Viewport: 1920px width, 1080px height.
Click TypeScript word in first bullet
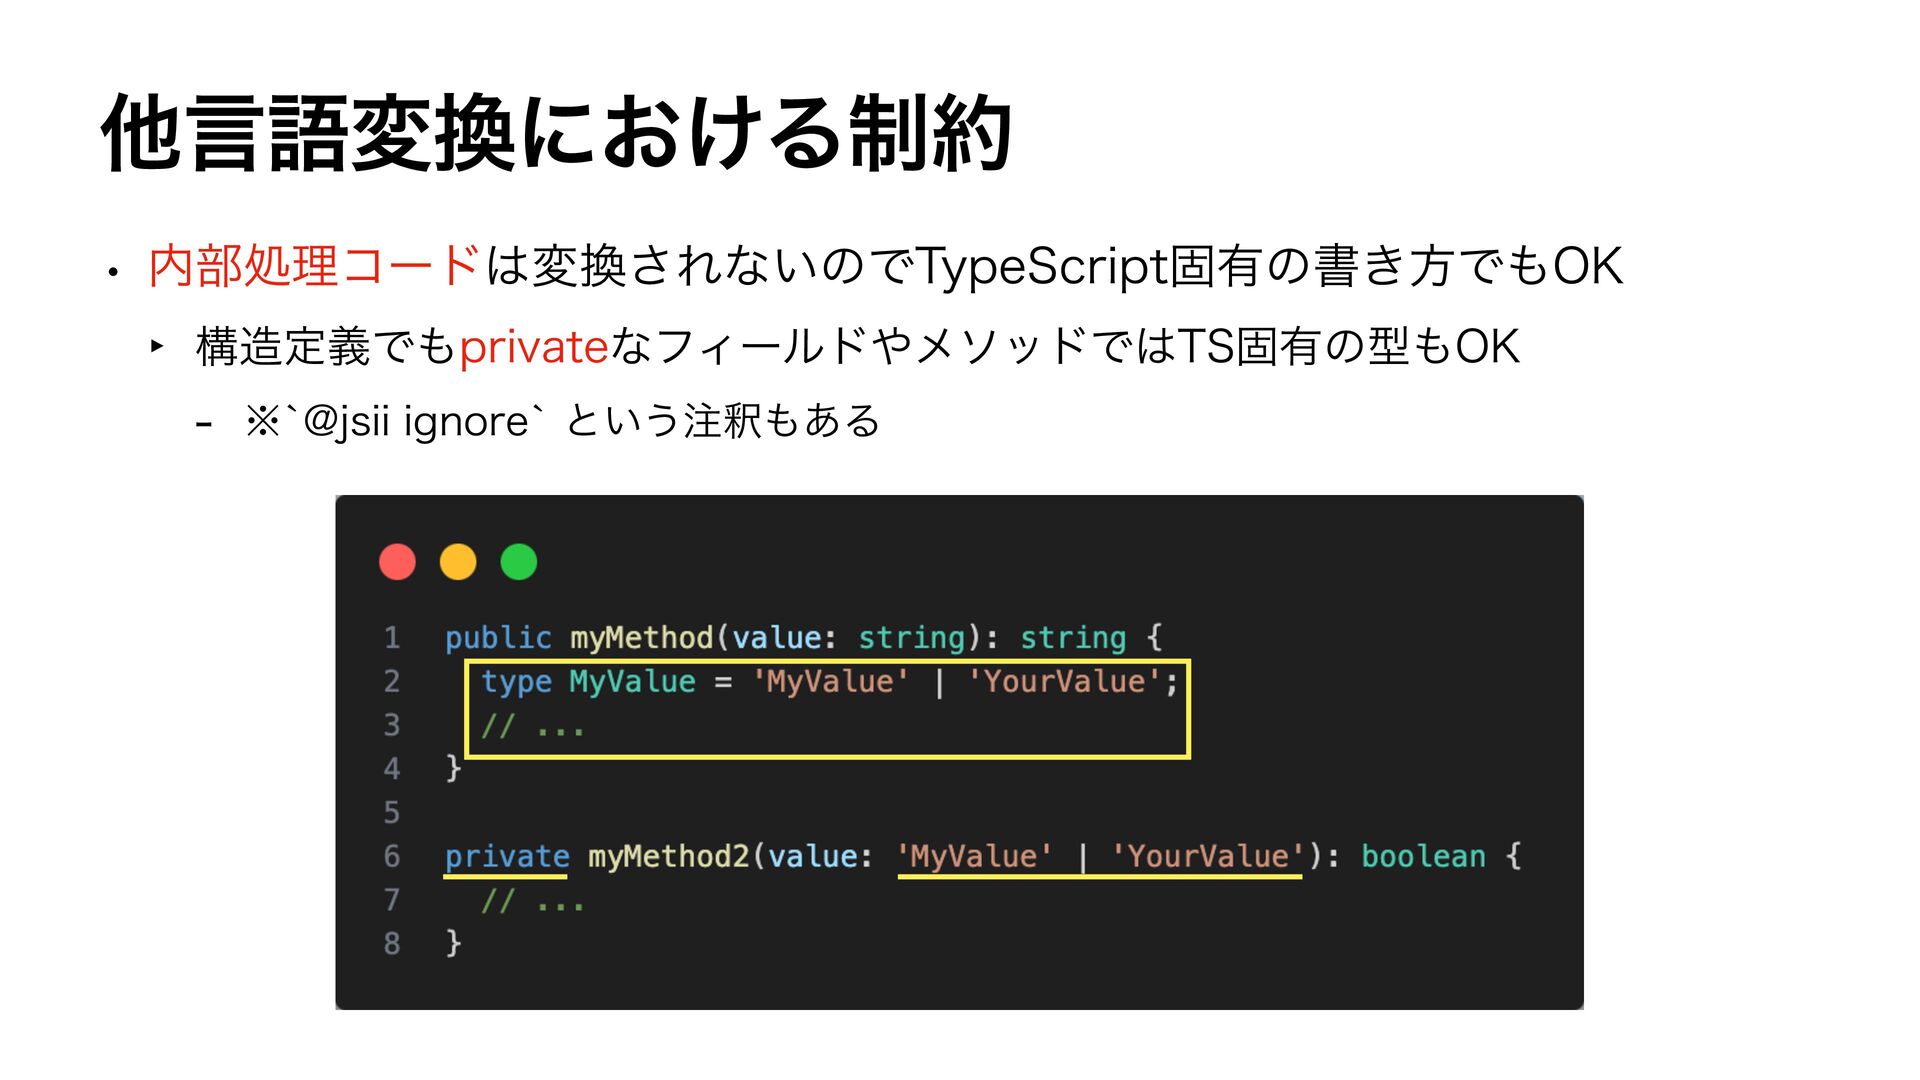click(x=1043, y=266)
